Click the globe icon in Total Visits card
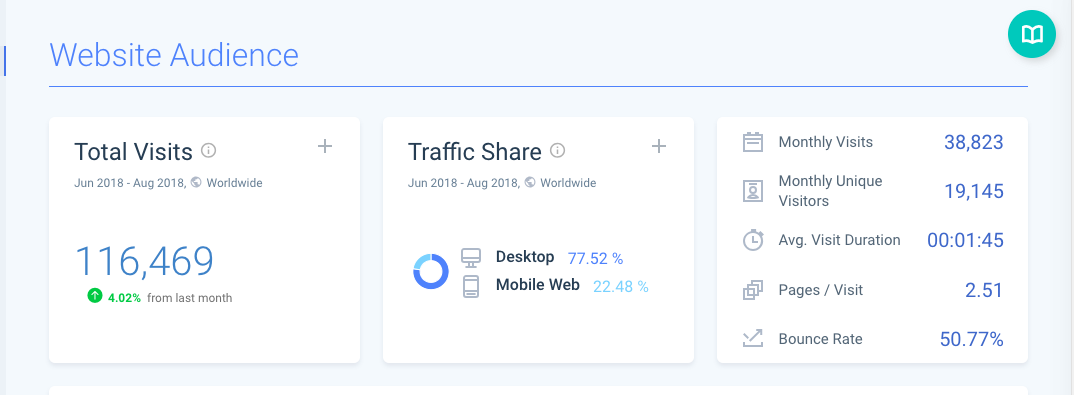Viewport: 1074px width, 395px height. tap(197, 183)
